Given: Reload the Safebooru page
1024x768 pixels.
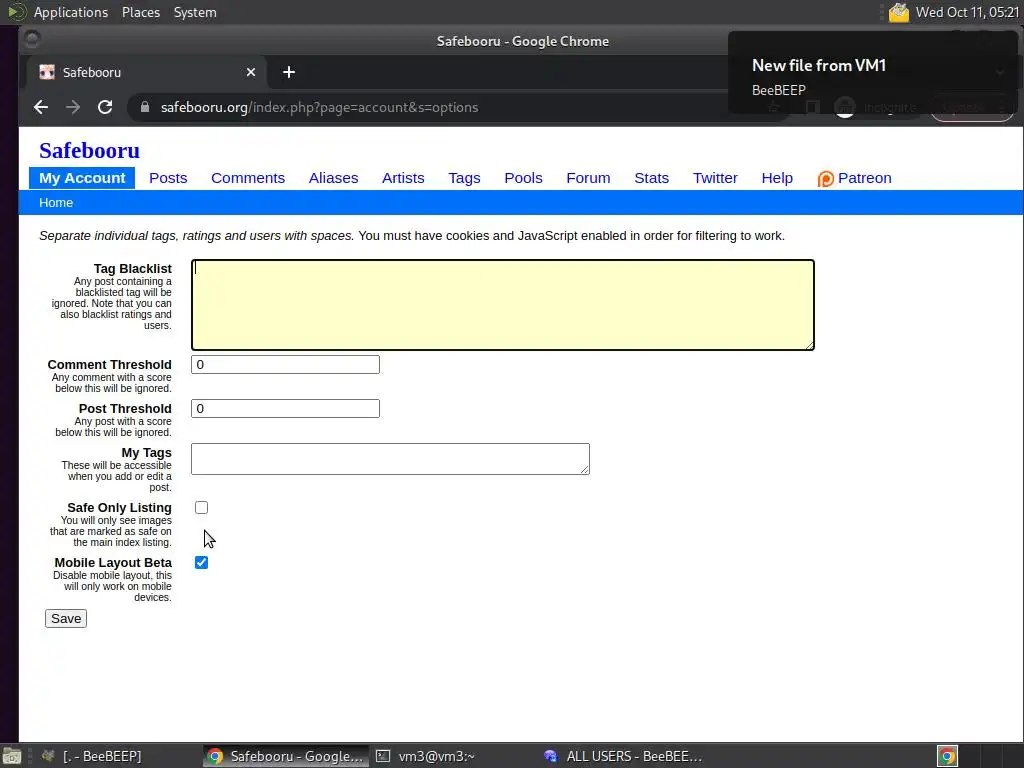Looking at the screenshot, I should (x=104, y=107).
